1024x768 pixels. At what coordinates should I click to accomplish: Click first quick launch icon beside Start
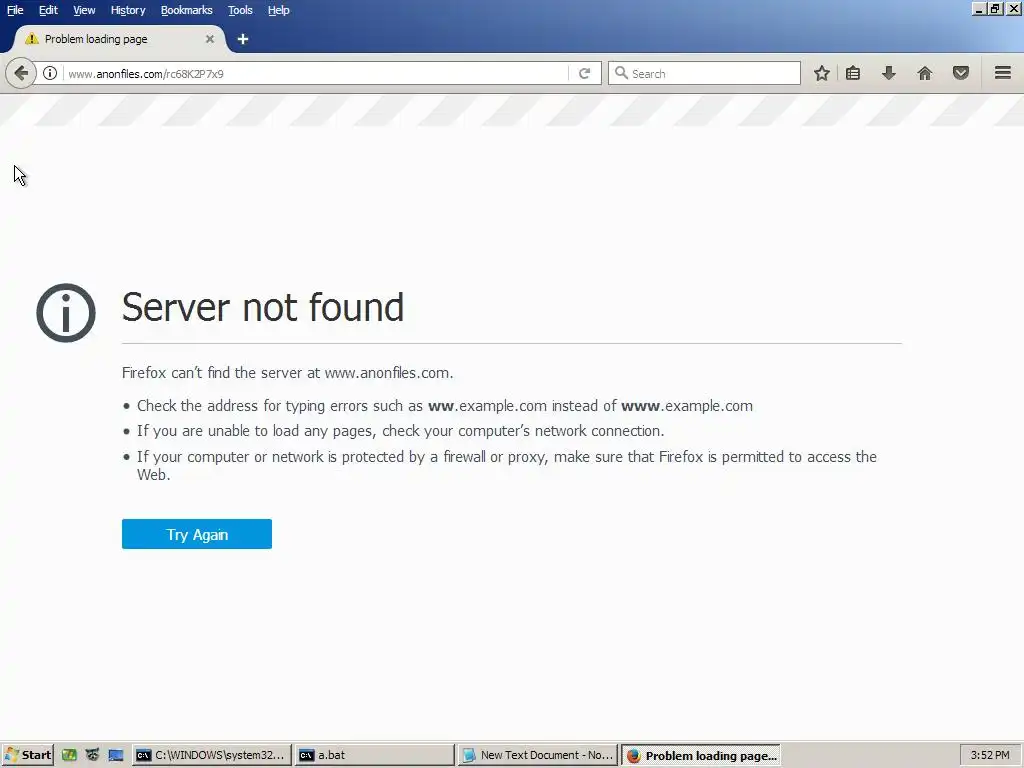(69, 755)
